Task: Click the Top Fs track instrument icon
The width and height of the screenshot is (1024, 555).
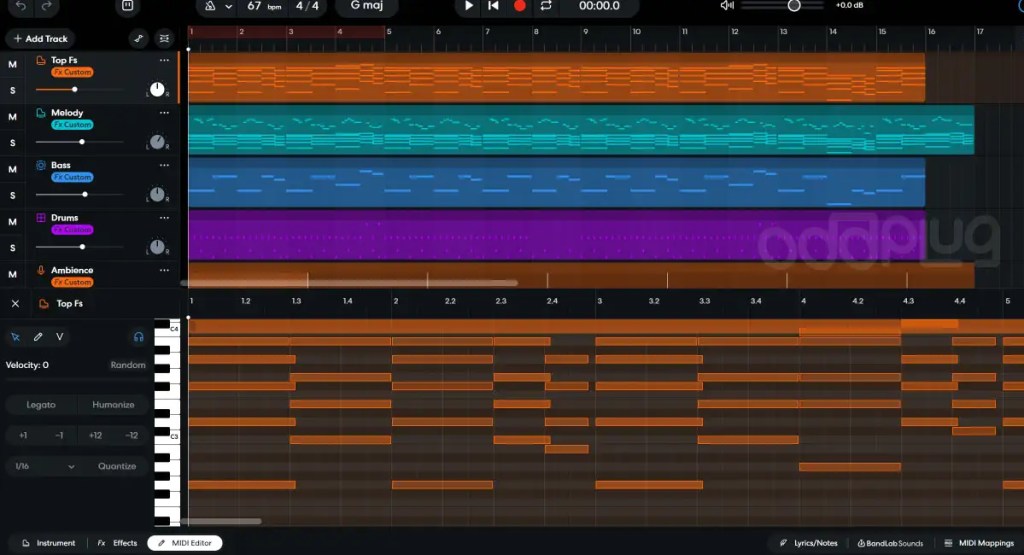Action: click(40, 61)
